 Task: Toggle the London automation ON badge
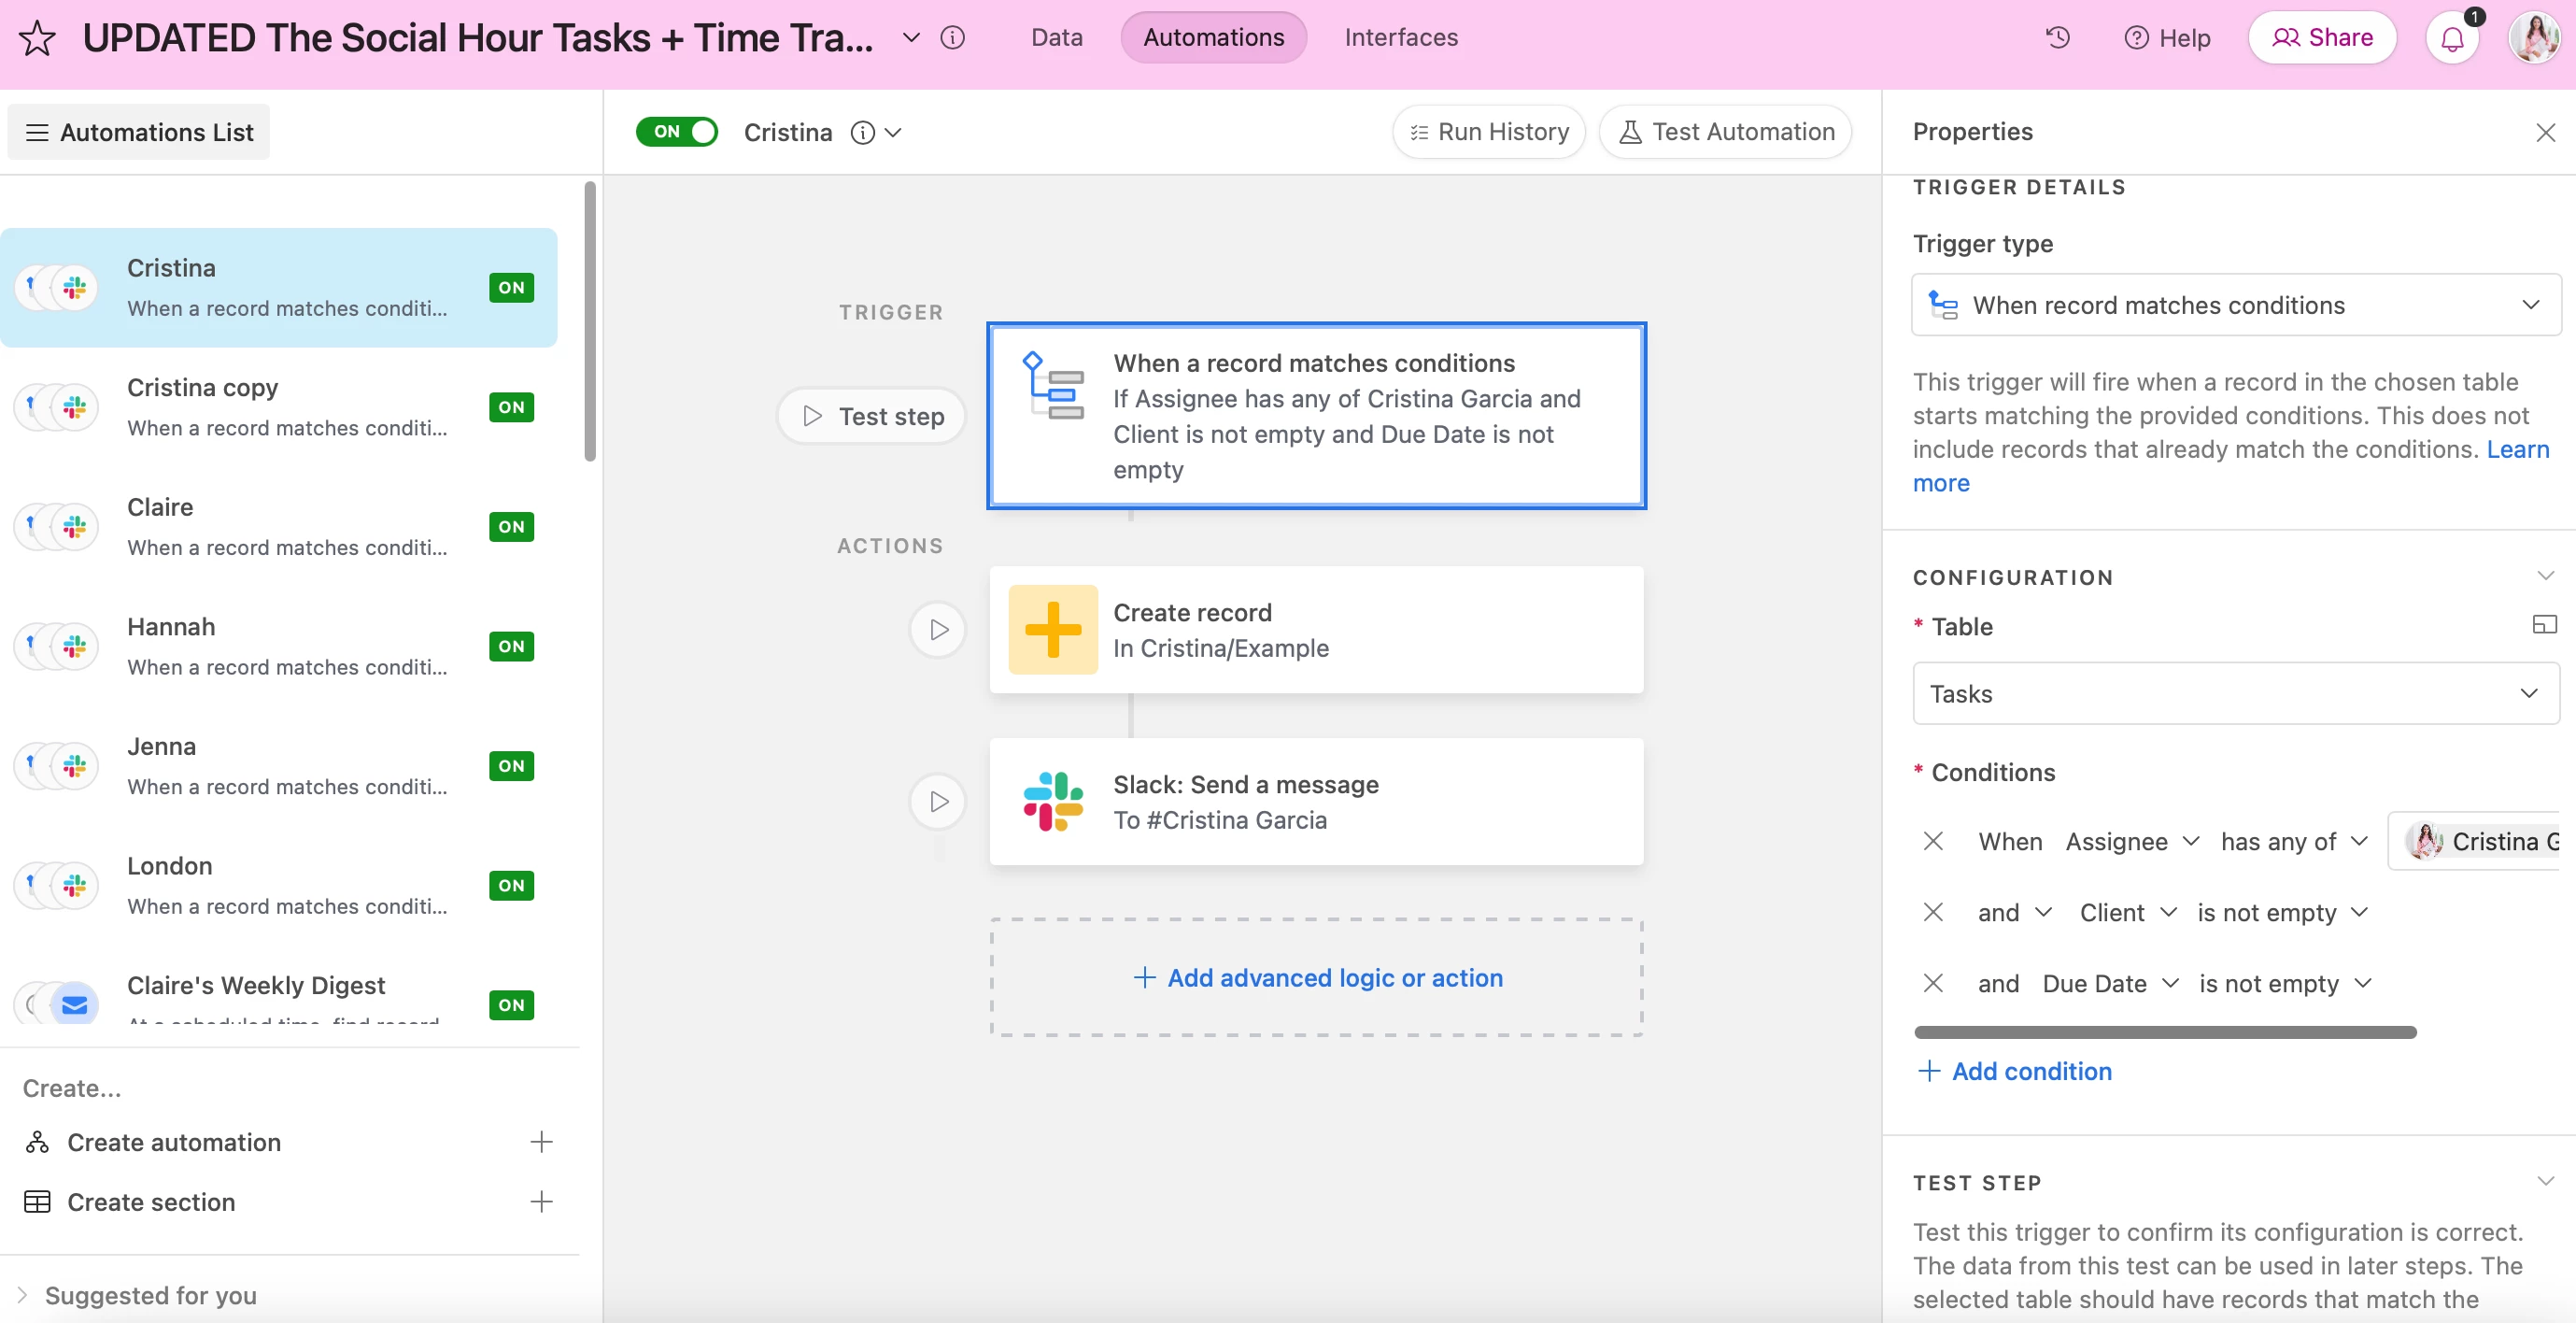tap(511, 885)
